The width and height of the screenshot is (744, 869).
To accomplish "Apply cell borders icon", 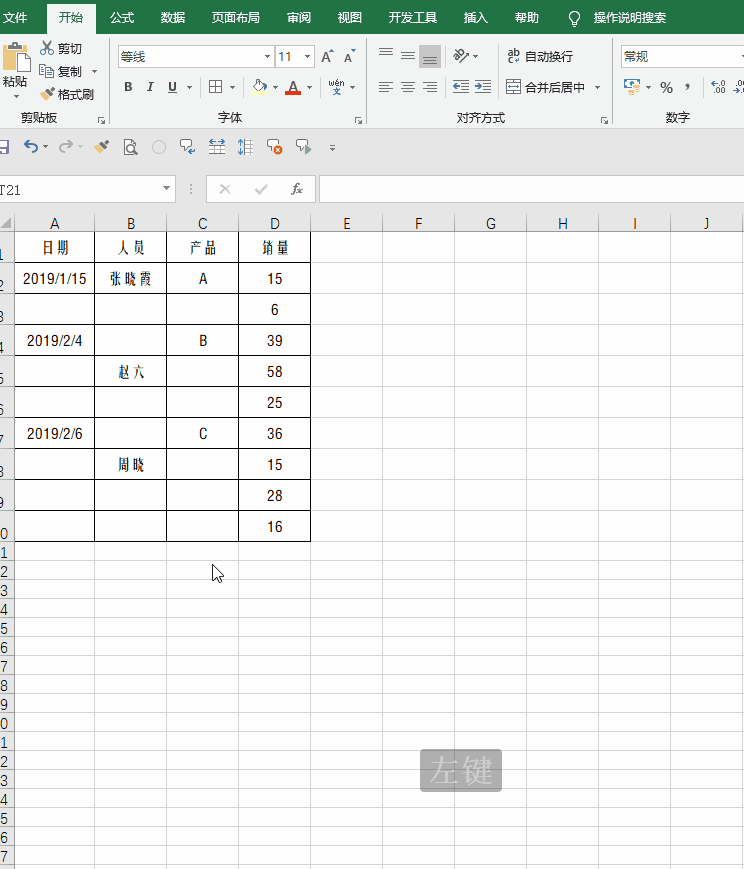I will [x=216, y=87].
